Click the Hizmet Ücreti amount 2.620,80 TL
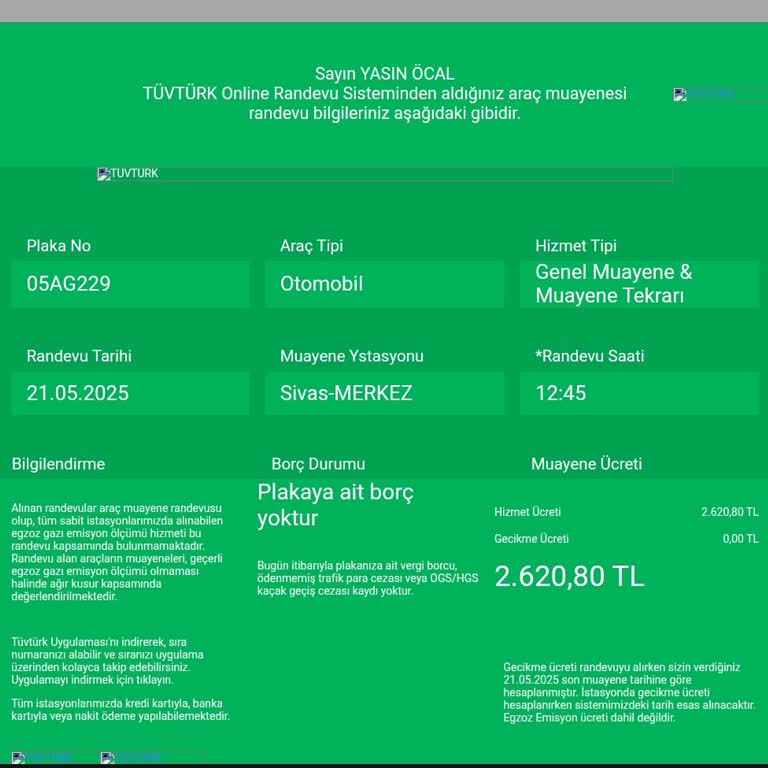 coord(729,512)
